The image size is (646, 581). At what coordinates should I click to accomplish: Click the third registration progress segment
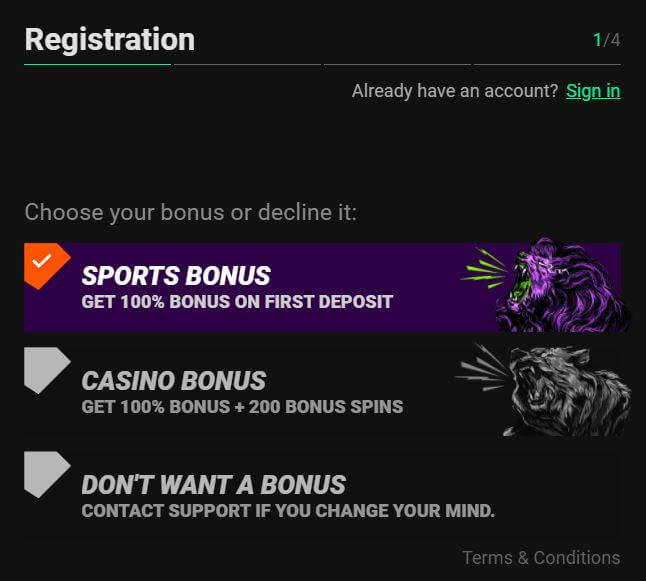(397, 64)
